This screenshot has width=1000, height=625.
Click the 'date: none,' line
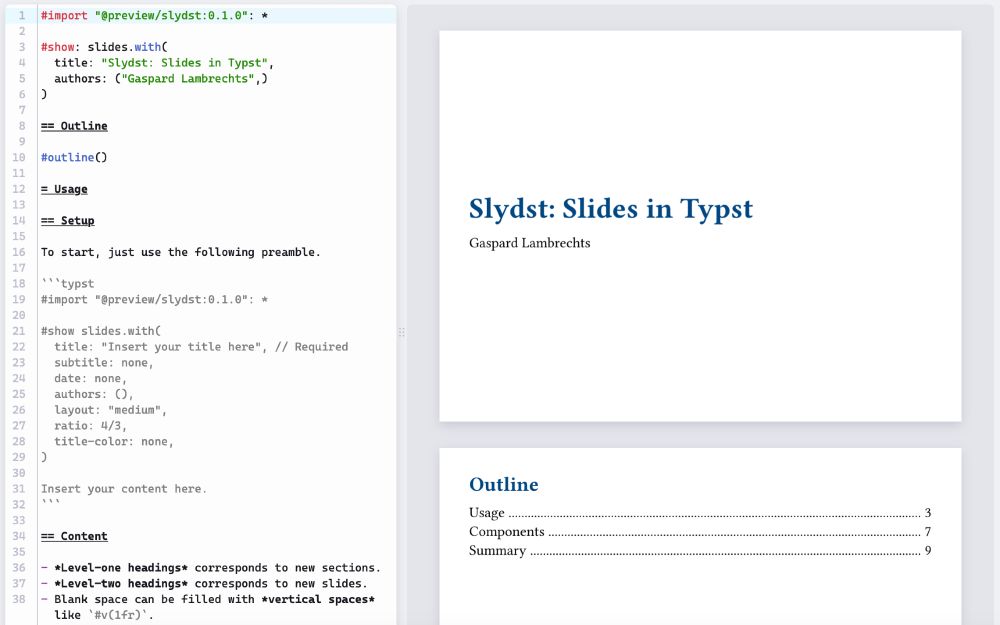91,379
